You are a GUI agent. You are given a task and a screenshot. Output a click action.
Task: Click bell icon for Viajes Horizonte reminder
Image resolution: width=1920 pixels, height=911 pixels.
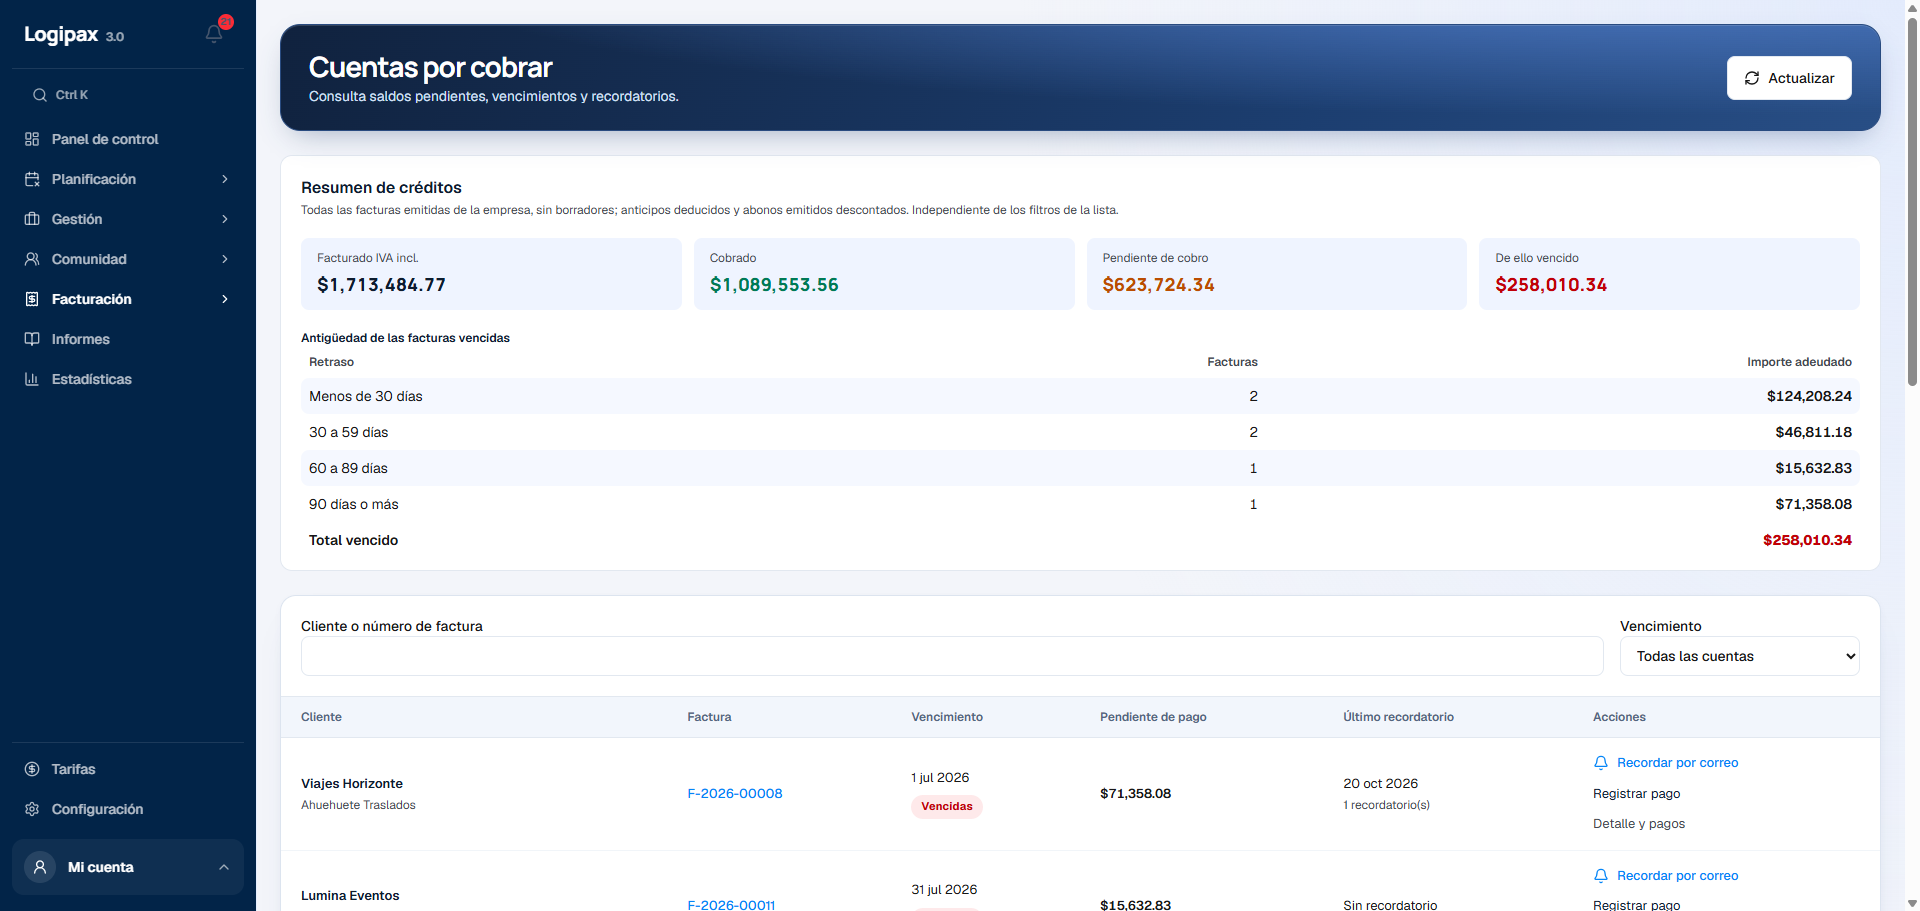[1601, 763]
